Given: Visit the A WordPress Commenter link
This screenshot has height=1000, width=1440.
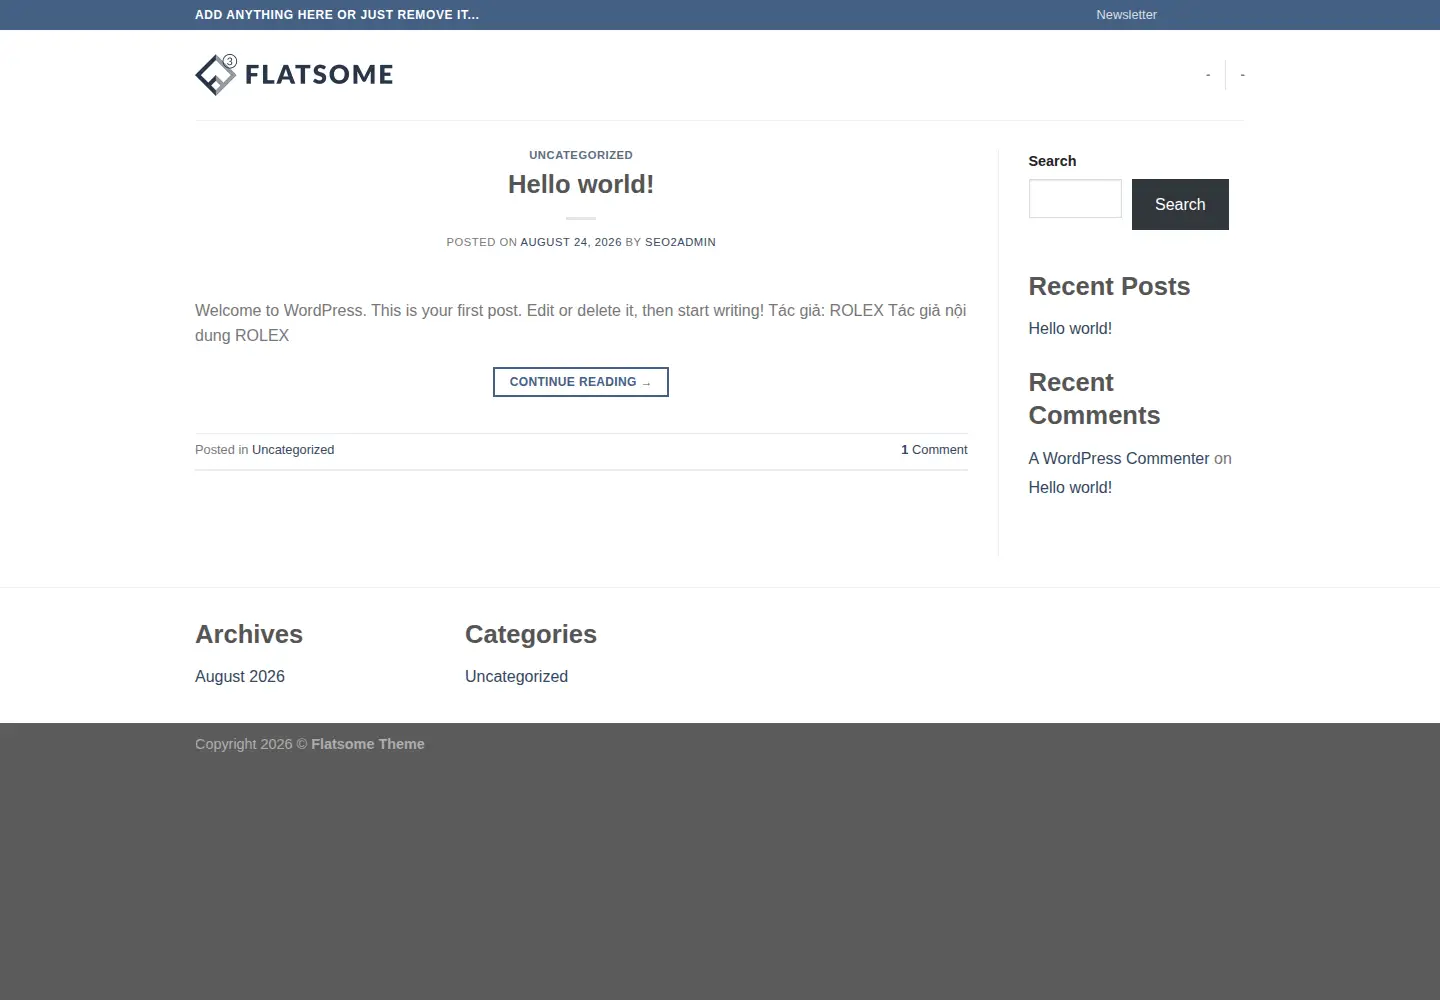Looking at the screenshot, I should coord(1119,458).
